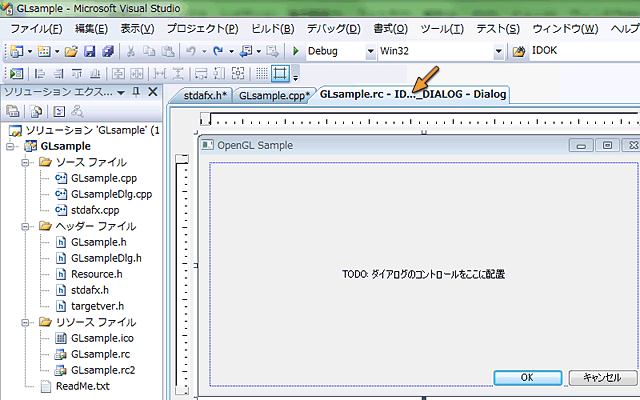Click the Find in Files icon beside IDOK
Viewport: 640px width, 400px height.
pos(519,51)
